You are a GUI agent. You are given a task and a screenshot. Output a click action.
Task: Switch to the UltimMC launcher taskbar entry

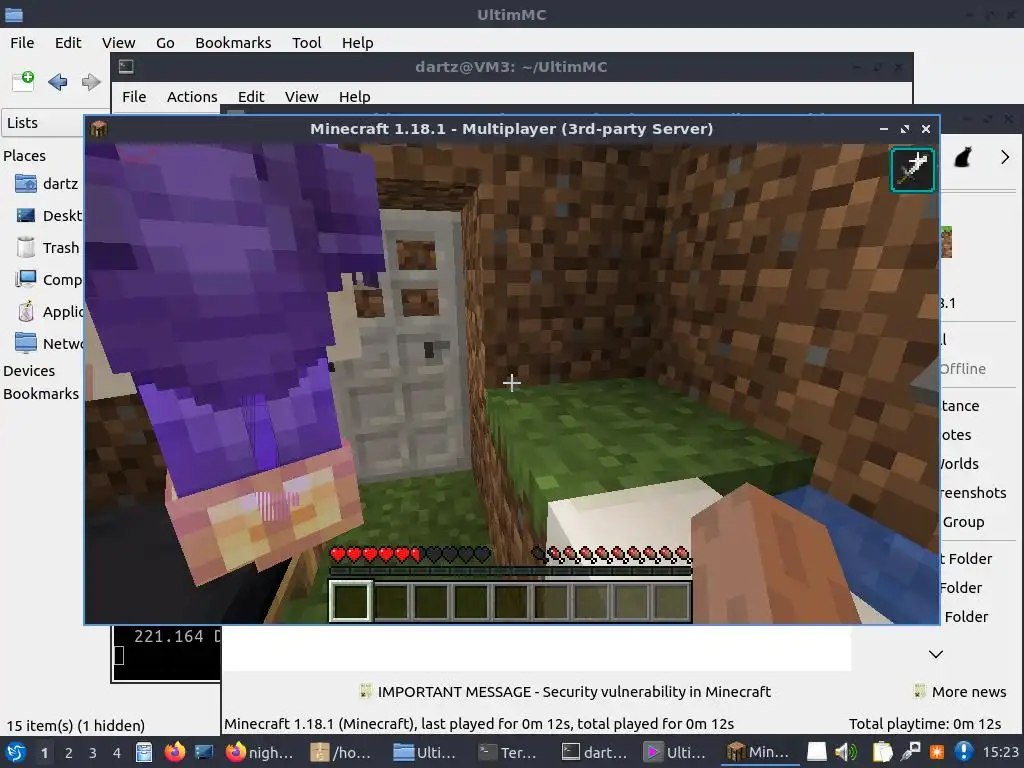tap(677, 752)
